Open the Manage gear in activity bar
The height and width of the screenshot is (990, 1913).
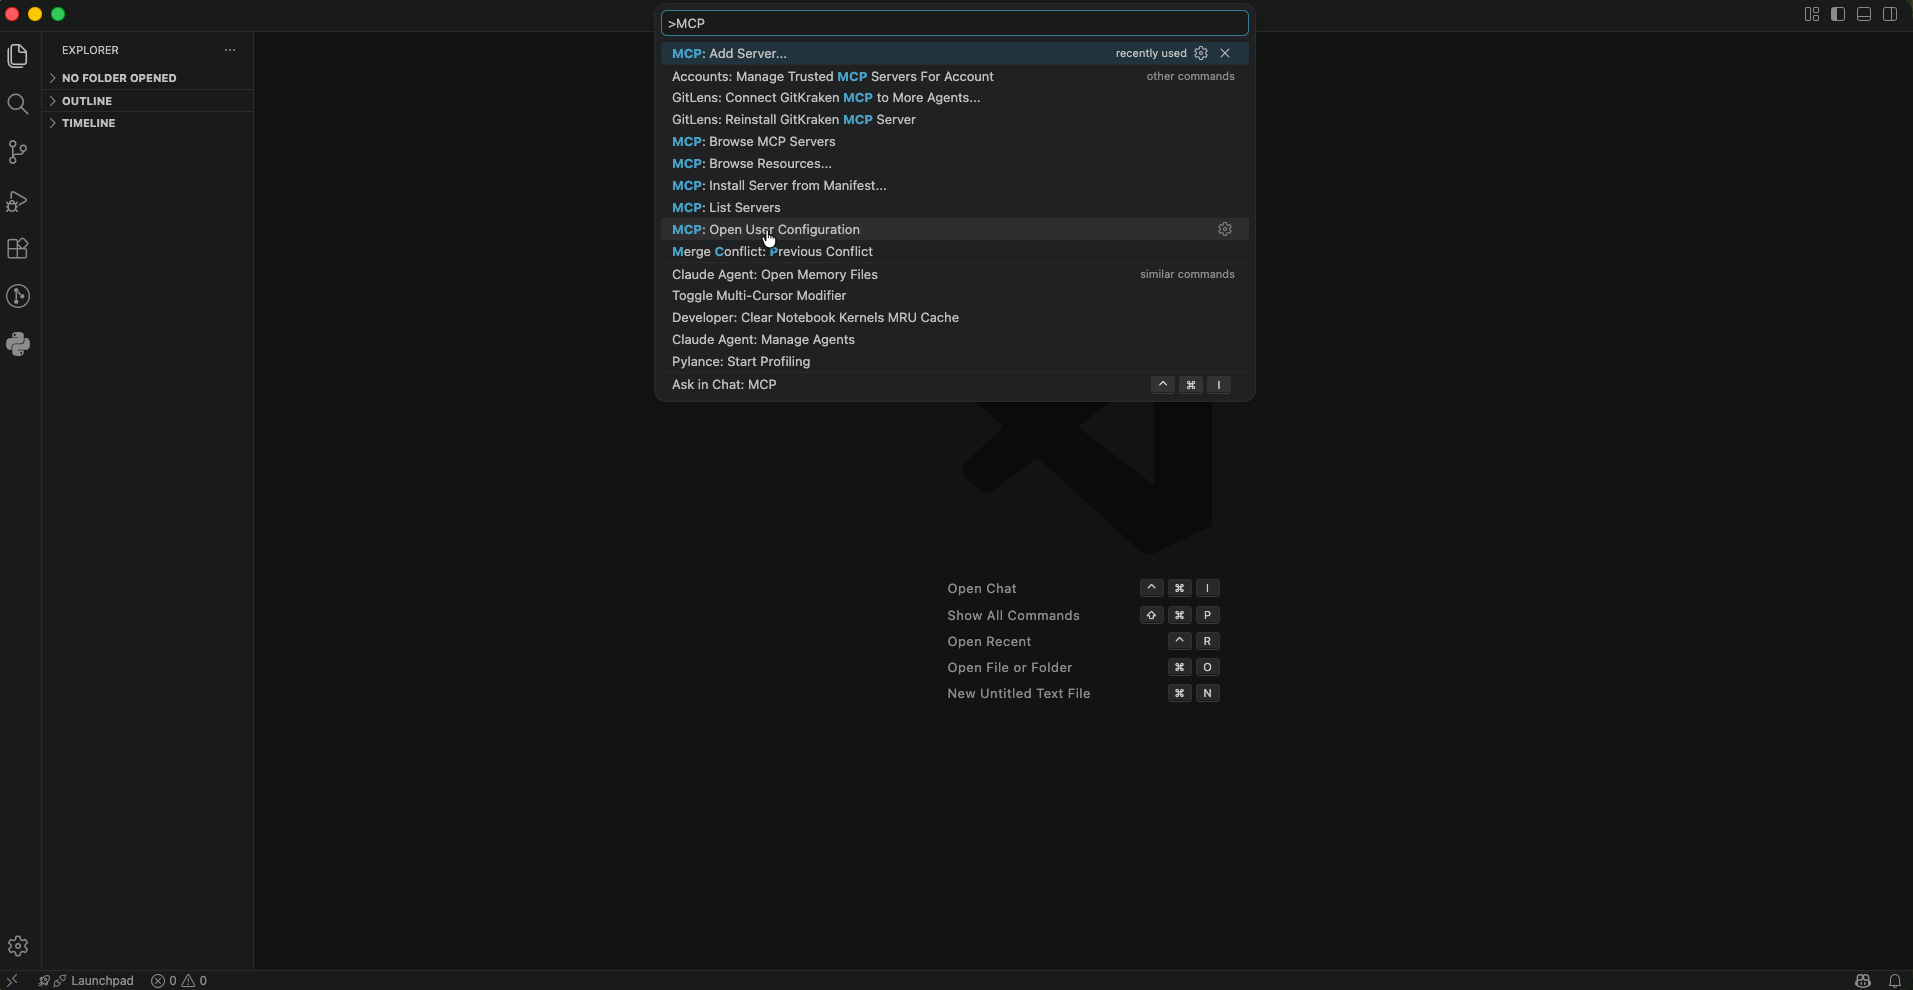18,946
